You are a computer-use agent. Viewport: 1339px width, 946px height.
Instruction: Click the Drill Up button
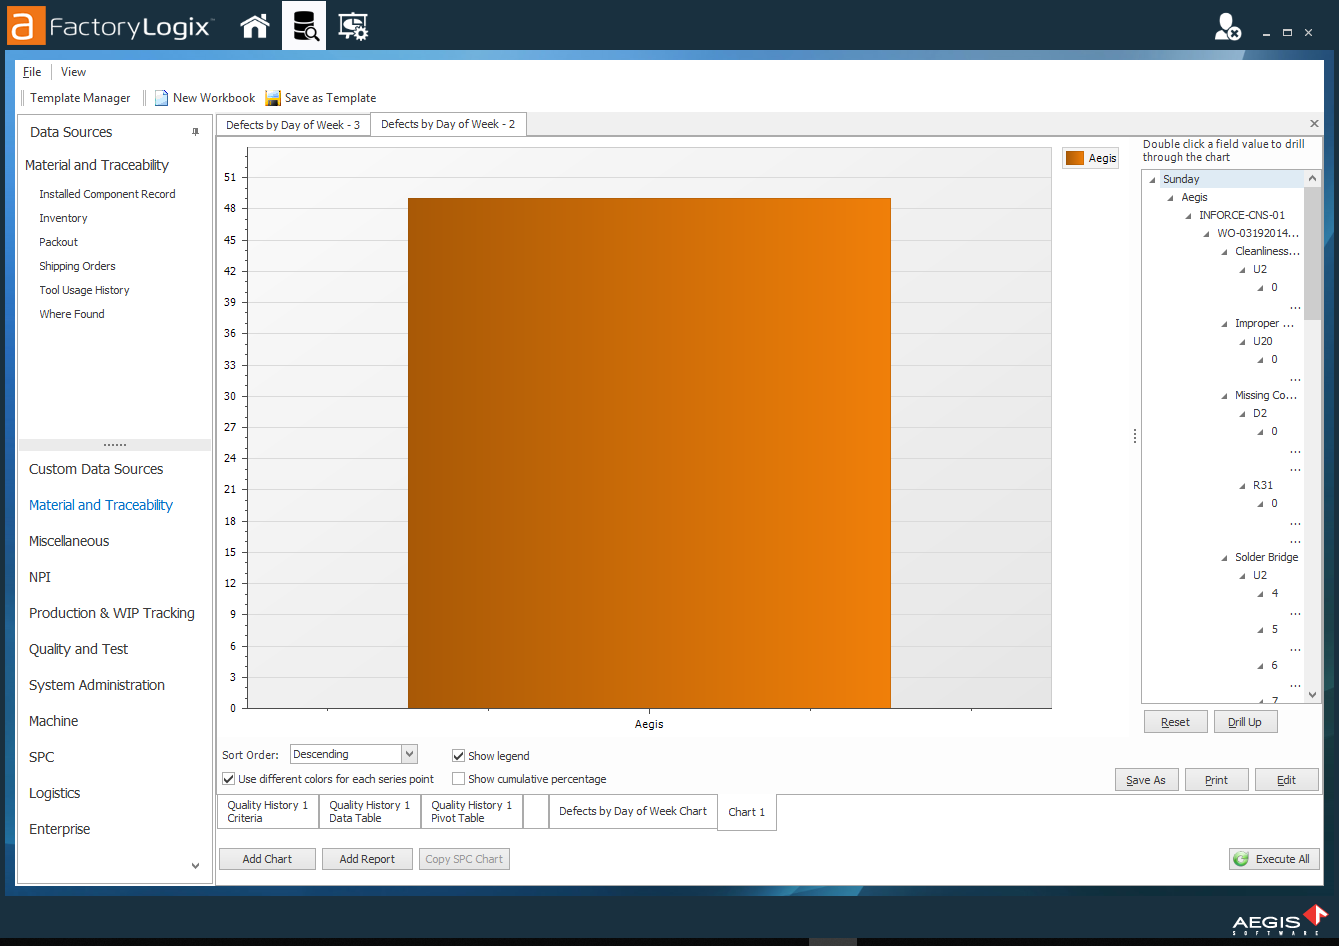tap(1244, 722)
